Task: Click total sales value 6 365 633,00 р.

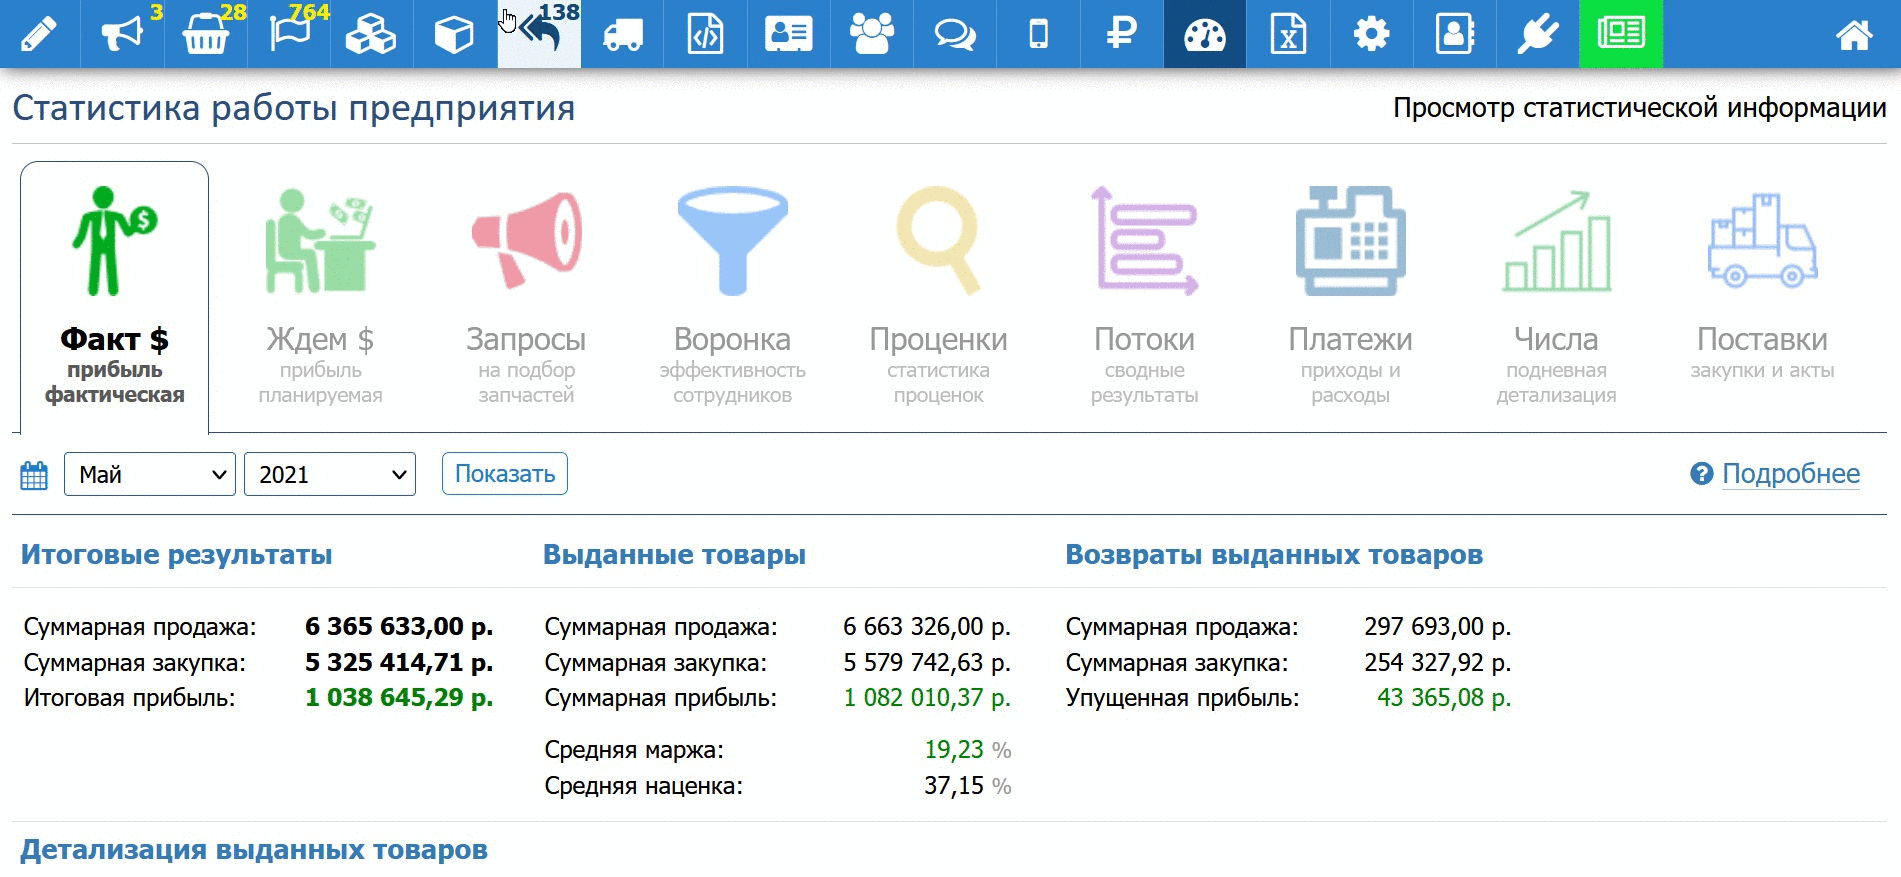Action: 399,627
